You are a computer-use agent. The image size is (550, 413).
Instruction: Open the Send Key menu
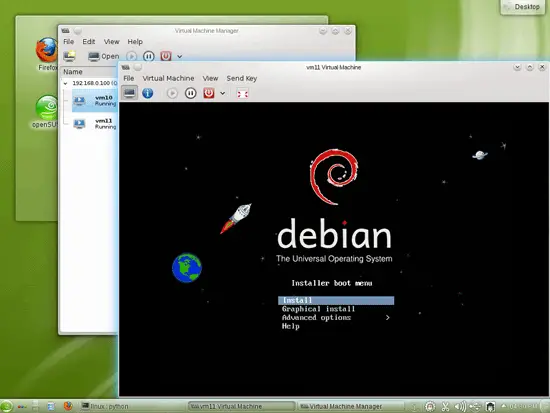(x=242, y=78)
